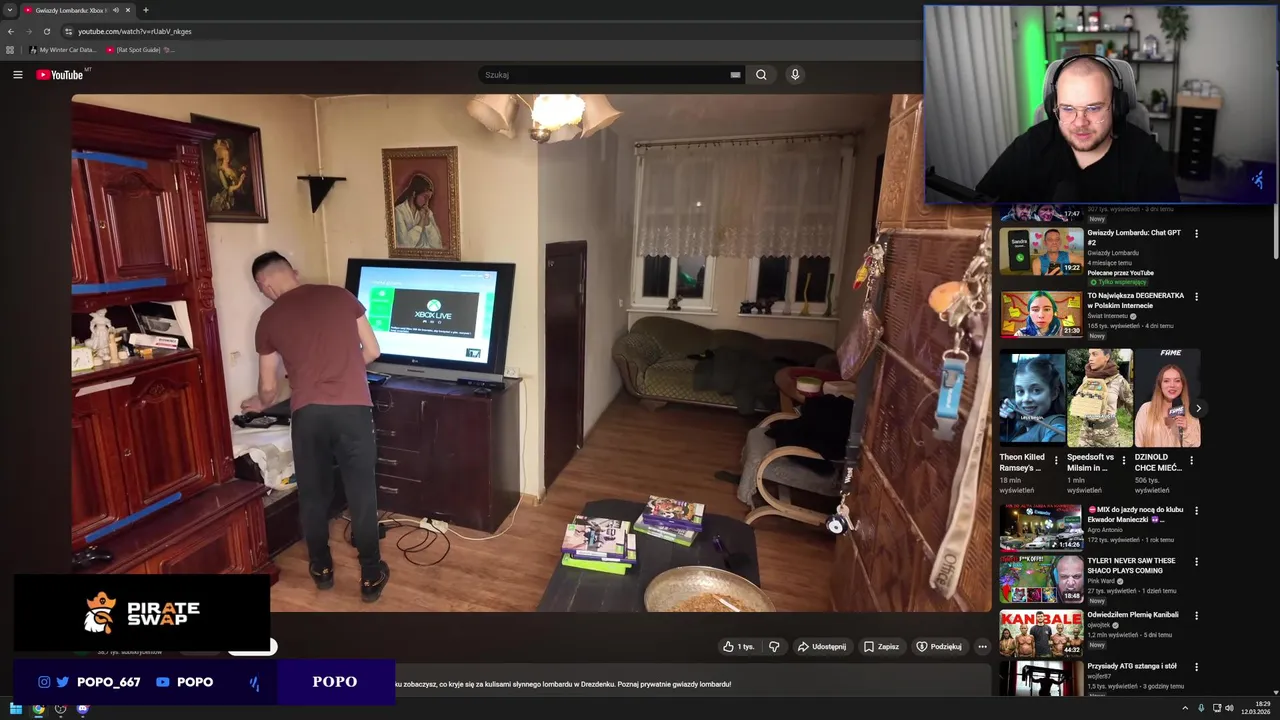Click the Udostępnij share button
This screenshot has height=720, width=1280.
[822, 647]
